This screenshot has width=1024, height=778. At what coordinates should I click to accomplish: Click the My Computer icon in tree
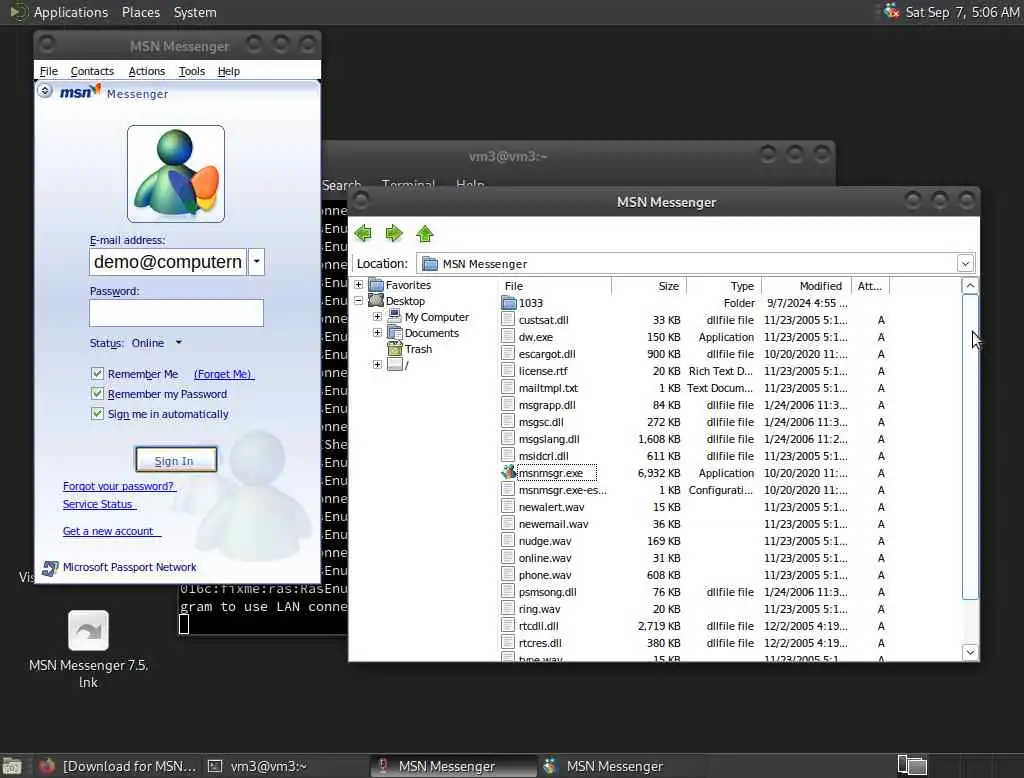[394, 316]
